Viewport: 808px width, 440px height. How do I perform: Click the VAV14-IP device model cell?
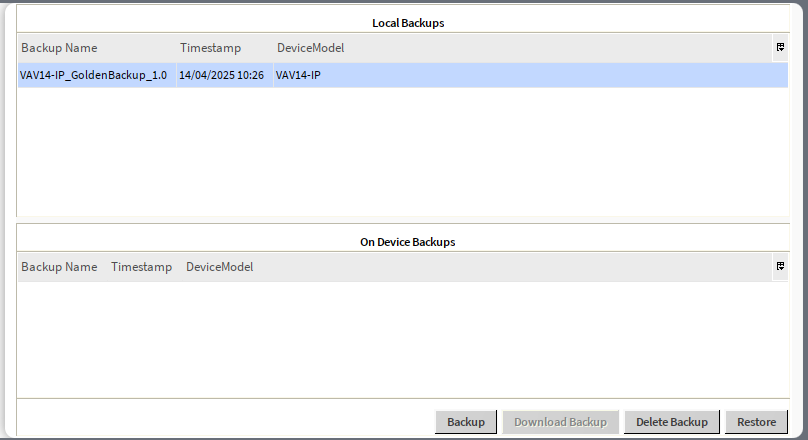pyautogui.click(x=298, y=75)
